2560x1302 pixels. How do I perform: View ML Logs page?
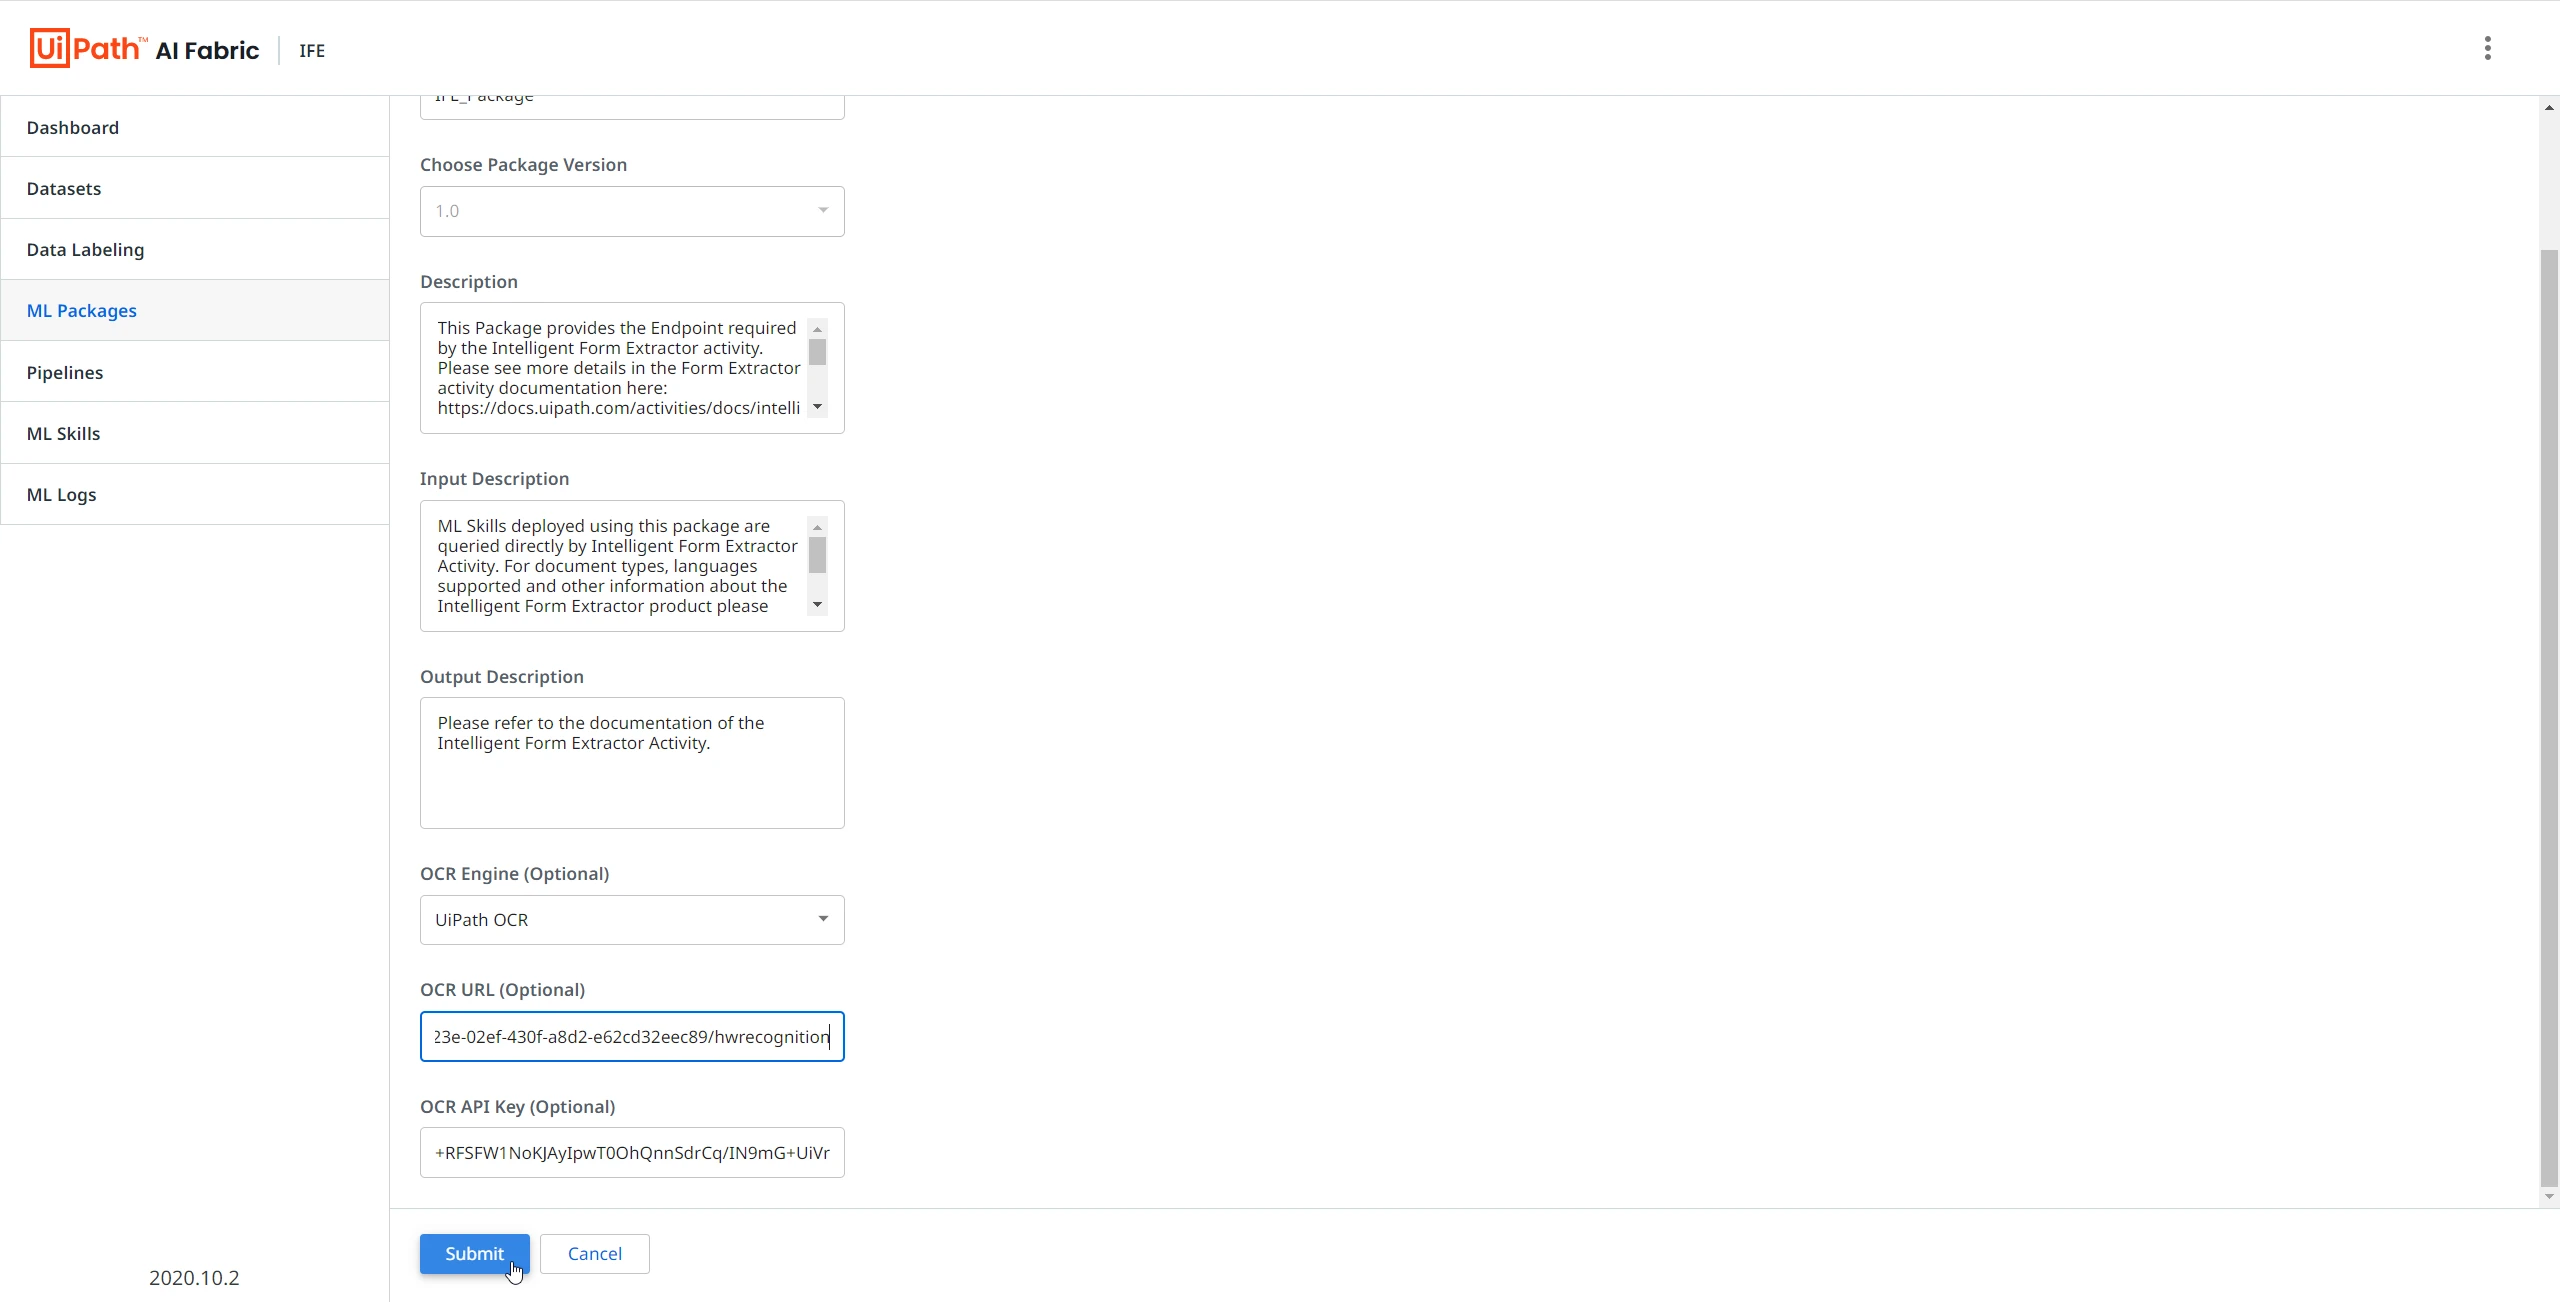click(195, 494)
